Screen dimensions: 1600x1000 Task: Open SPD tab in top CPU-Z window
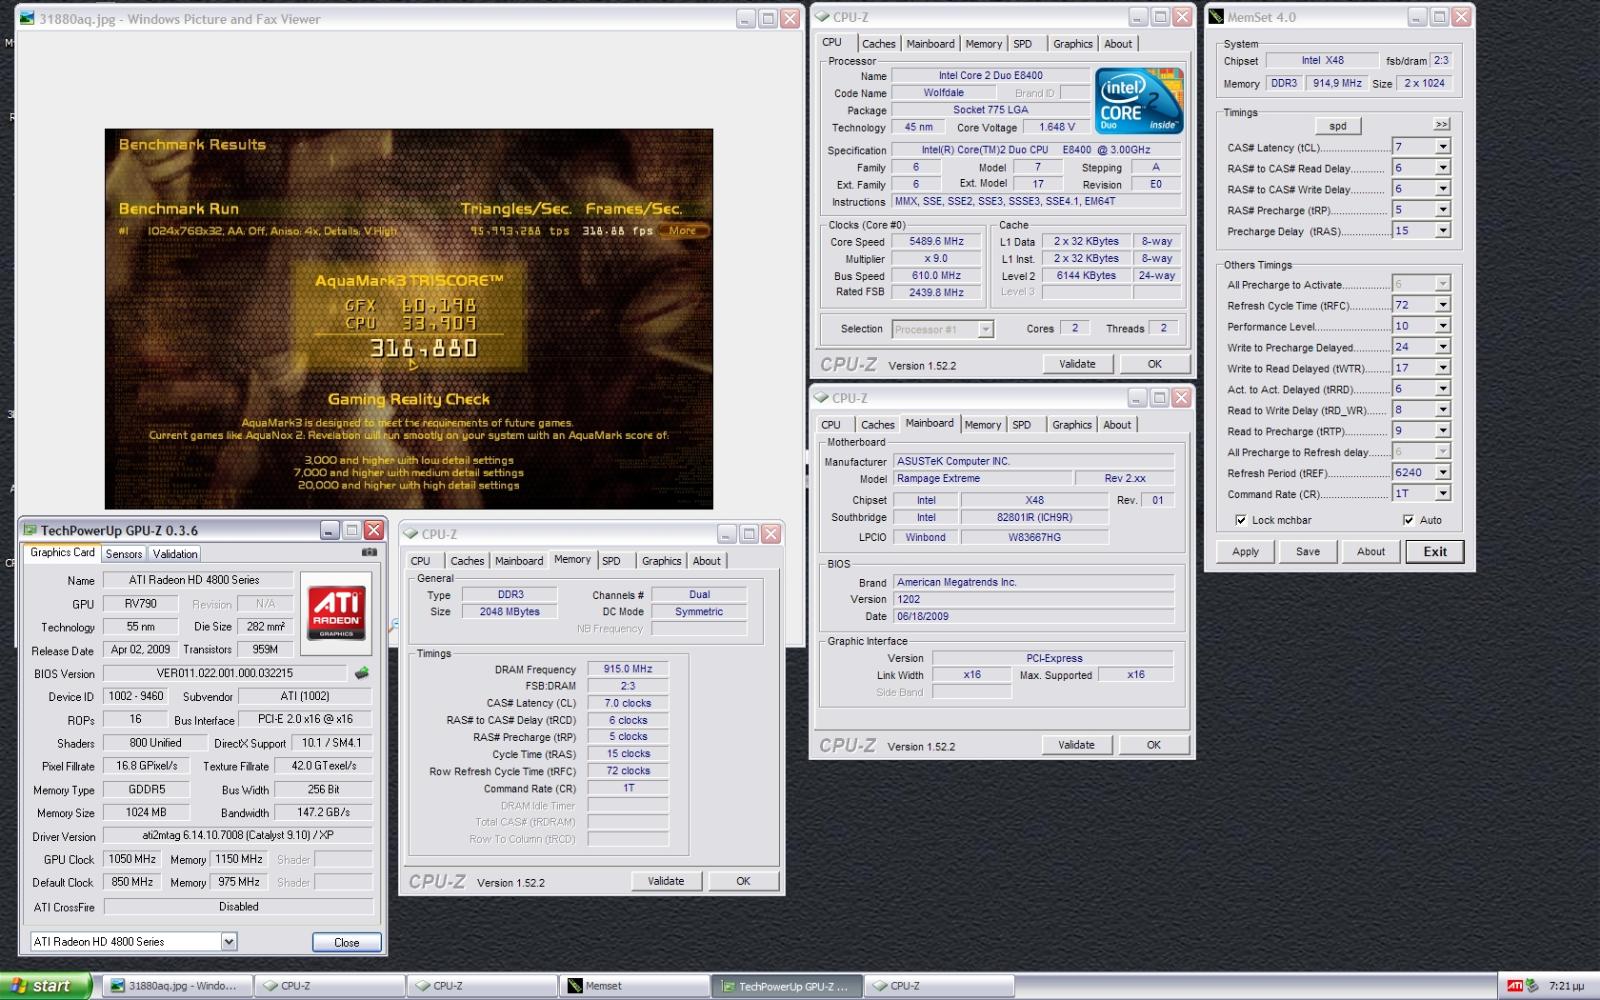coord(1022,44)
